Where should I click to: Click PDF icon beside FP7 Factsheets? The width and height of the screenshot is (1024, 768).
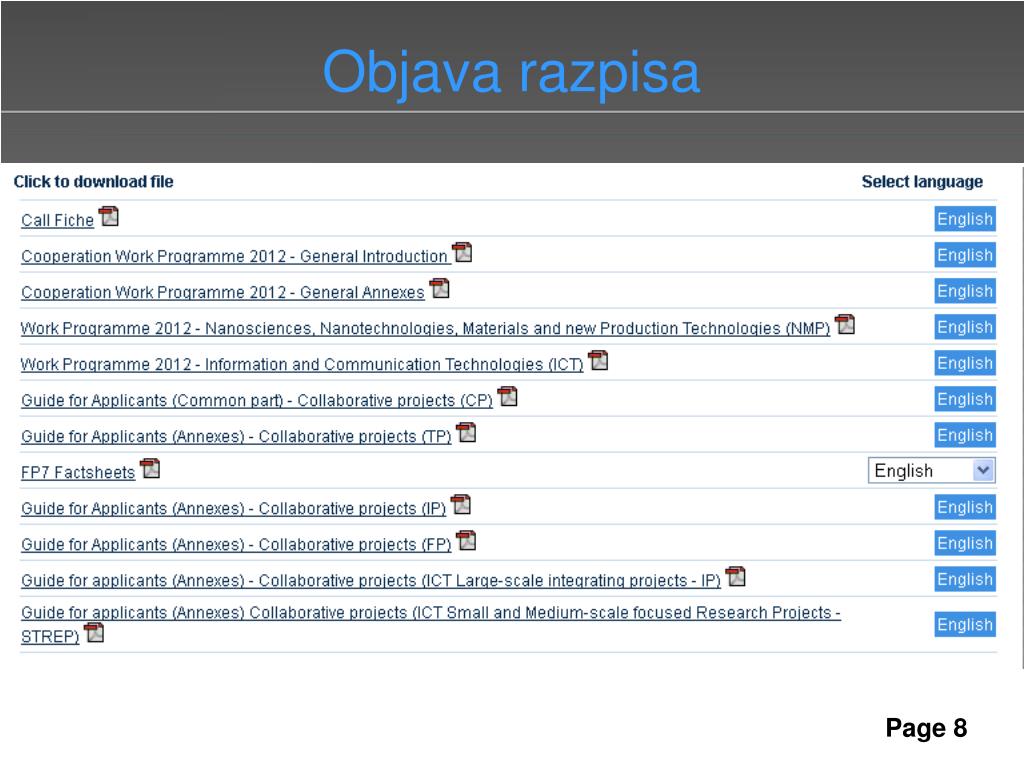150,469
